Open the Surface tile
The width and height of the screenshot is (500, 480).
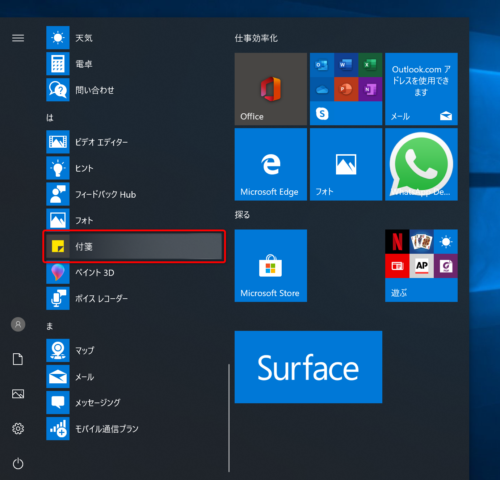click(x=308, y=367)
